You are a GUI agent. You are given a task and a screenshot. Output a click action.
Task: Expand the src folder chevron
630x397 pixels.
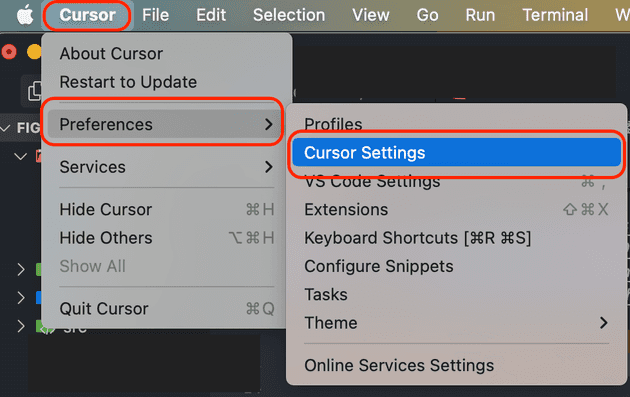[x=21, y=326]
